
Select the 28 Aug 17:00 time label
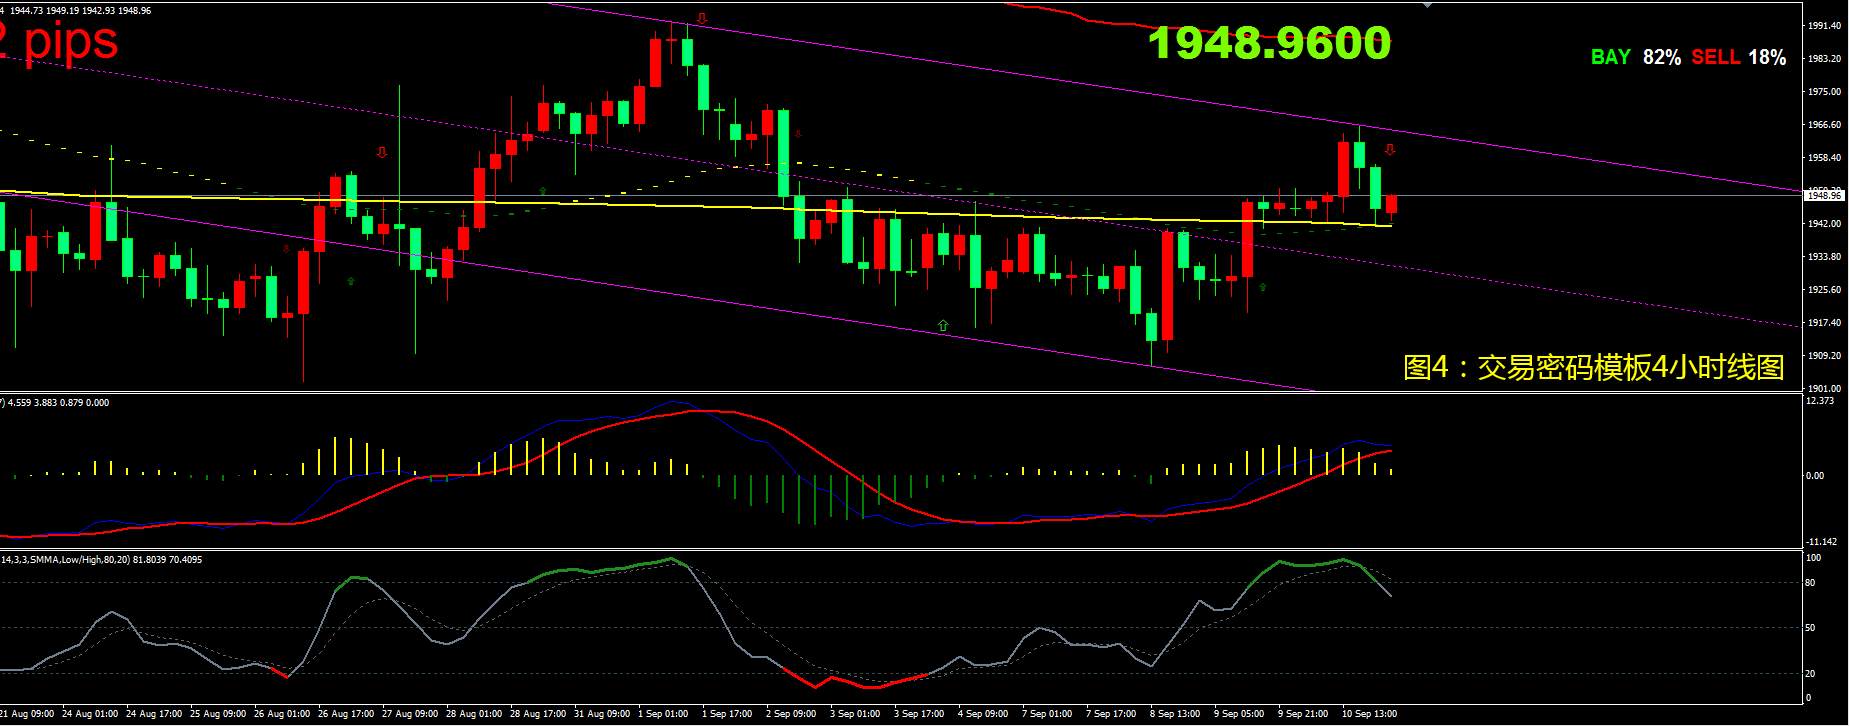point(538,714)
